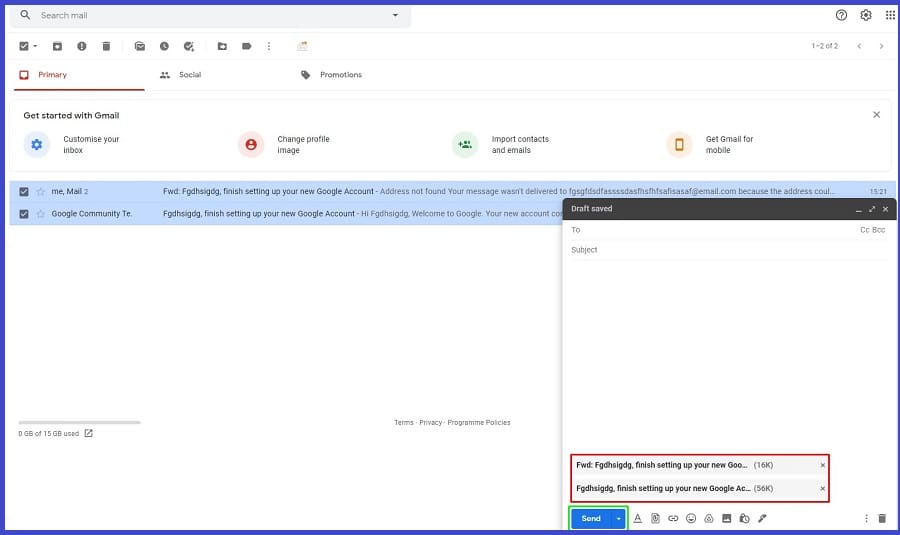Dismiss the Get started with Gmail panel

(x=876, y=115)
